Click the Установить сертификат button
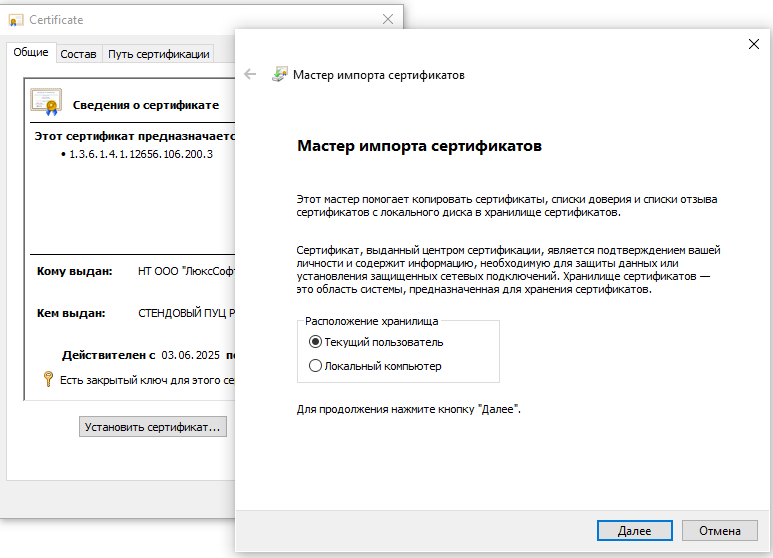773x558 pixels. pyautogui.click(x=153, y=427)
